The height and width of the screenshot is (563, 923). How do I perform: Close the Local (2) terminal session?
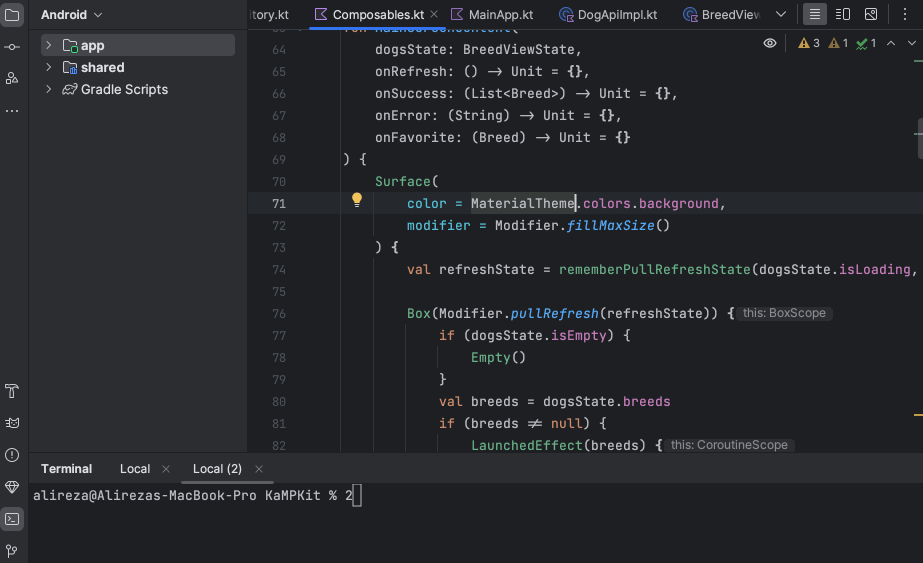[259, 469]
